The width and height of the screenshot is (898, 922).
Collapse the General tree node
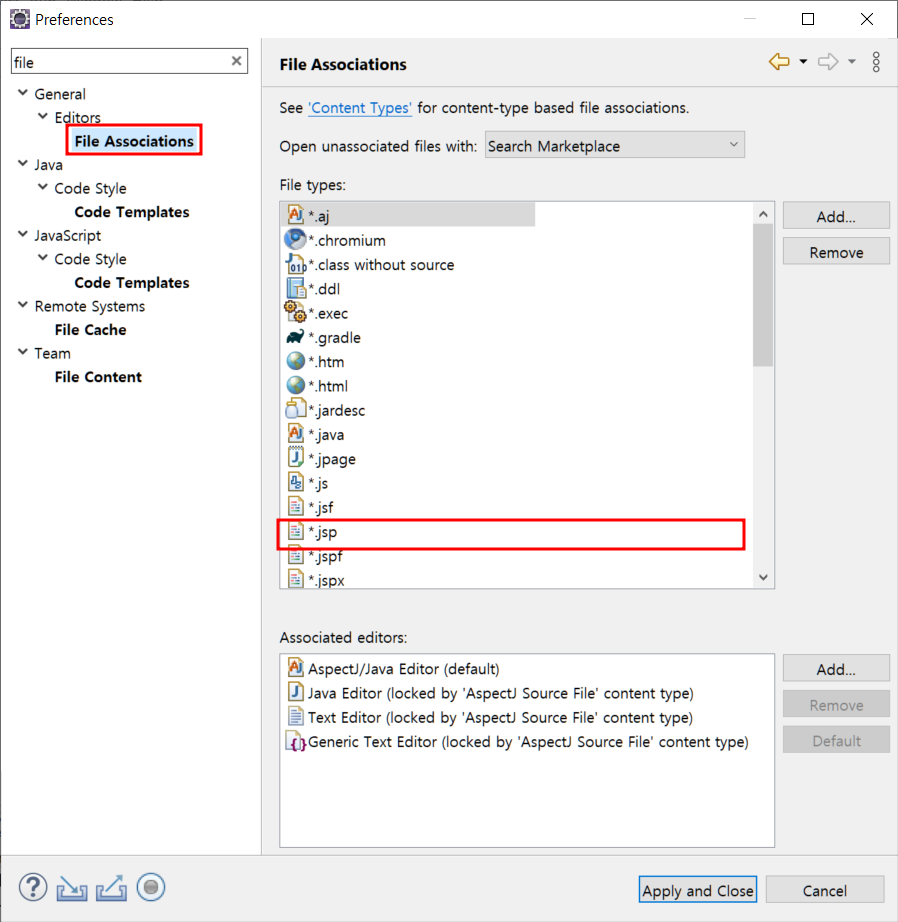tap(23, 93)
